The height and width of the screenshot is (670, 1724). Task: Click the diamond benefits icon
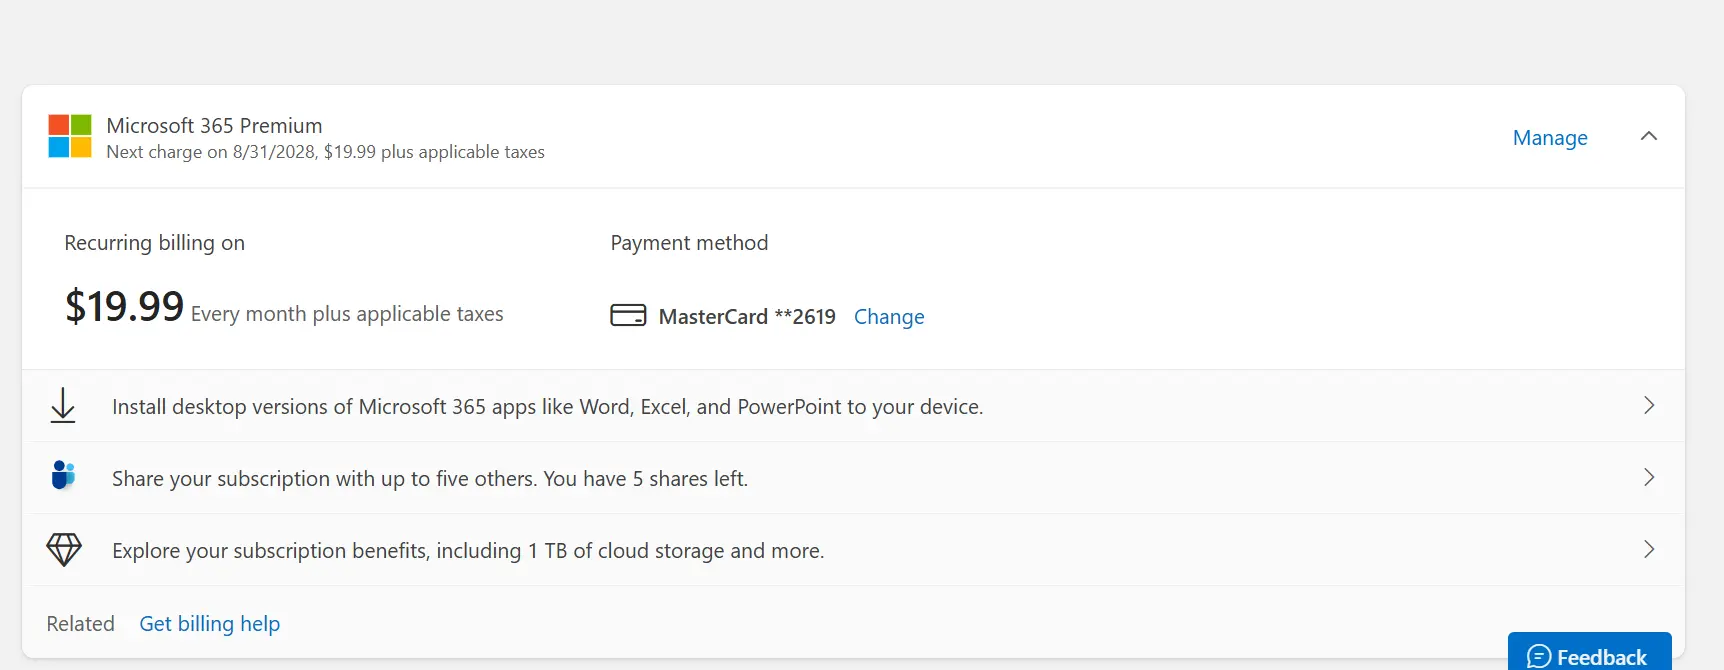(64, 549)
